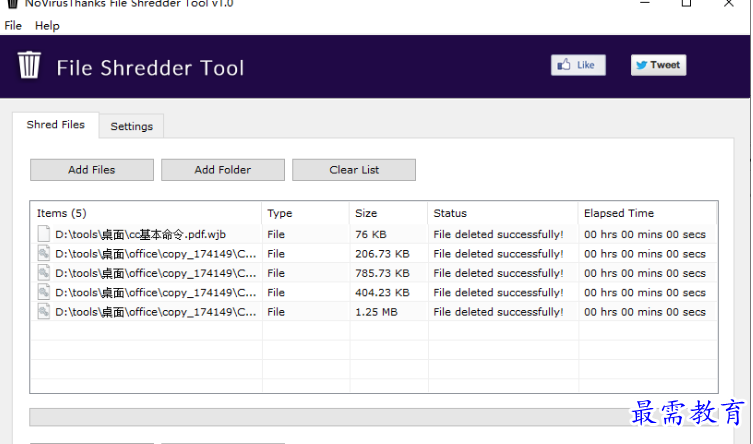
Task: Sort by the Elapsed Time column header
Action: (647, 213)
